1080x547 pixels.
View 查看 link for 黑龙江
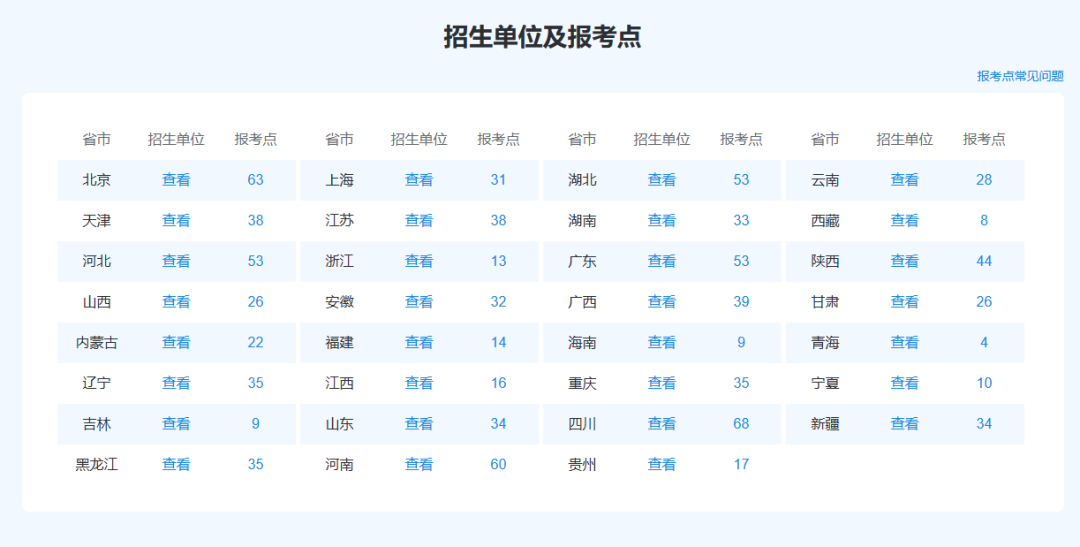(x=176, y=464)
